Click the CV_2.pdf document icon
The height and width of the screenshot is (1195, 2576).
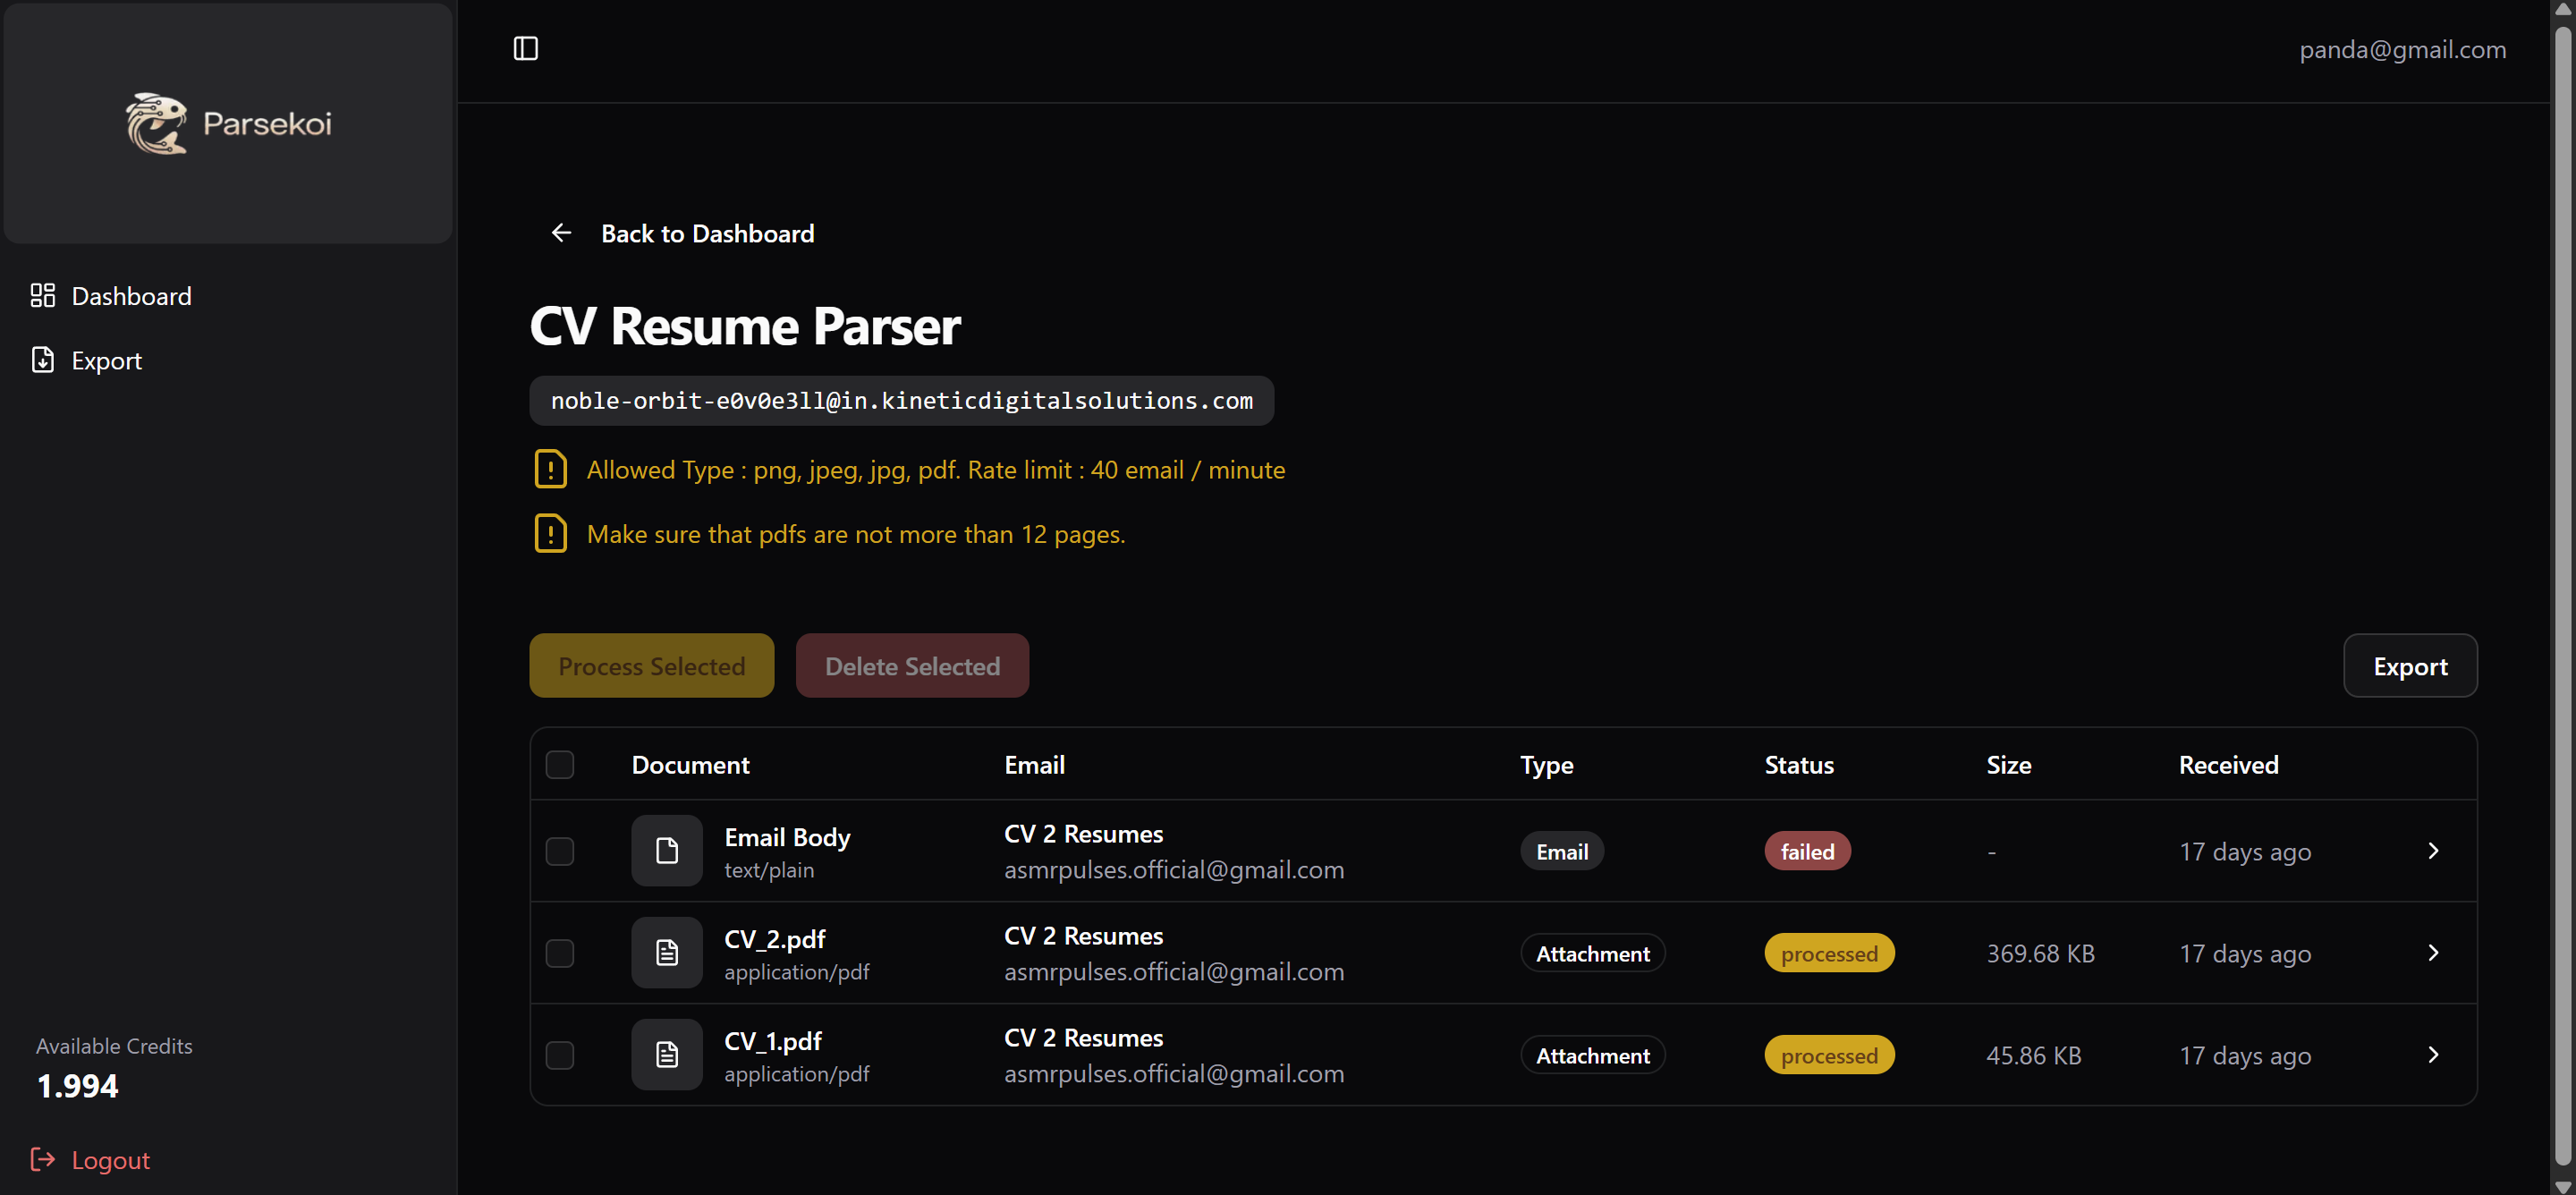[x=666, y=953]
